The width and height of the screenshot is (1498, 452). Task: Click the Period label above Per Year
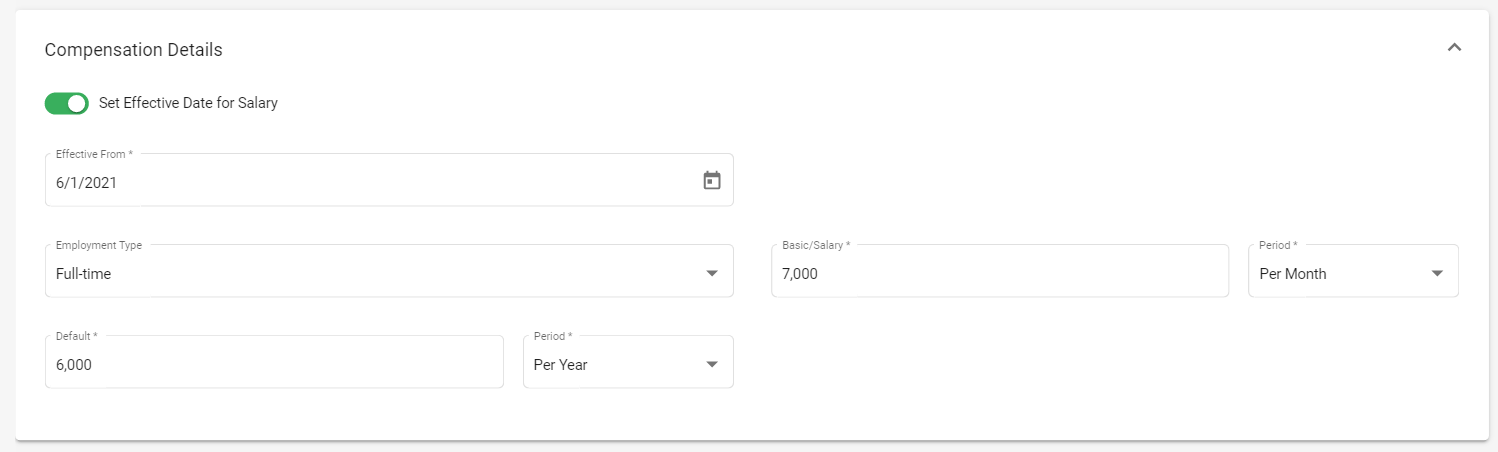(553, 336)
